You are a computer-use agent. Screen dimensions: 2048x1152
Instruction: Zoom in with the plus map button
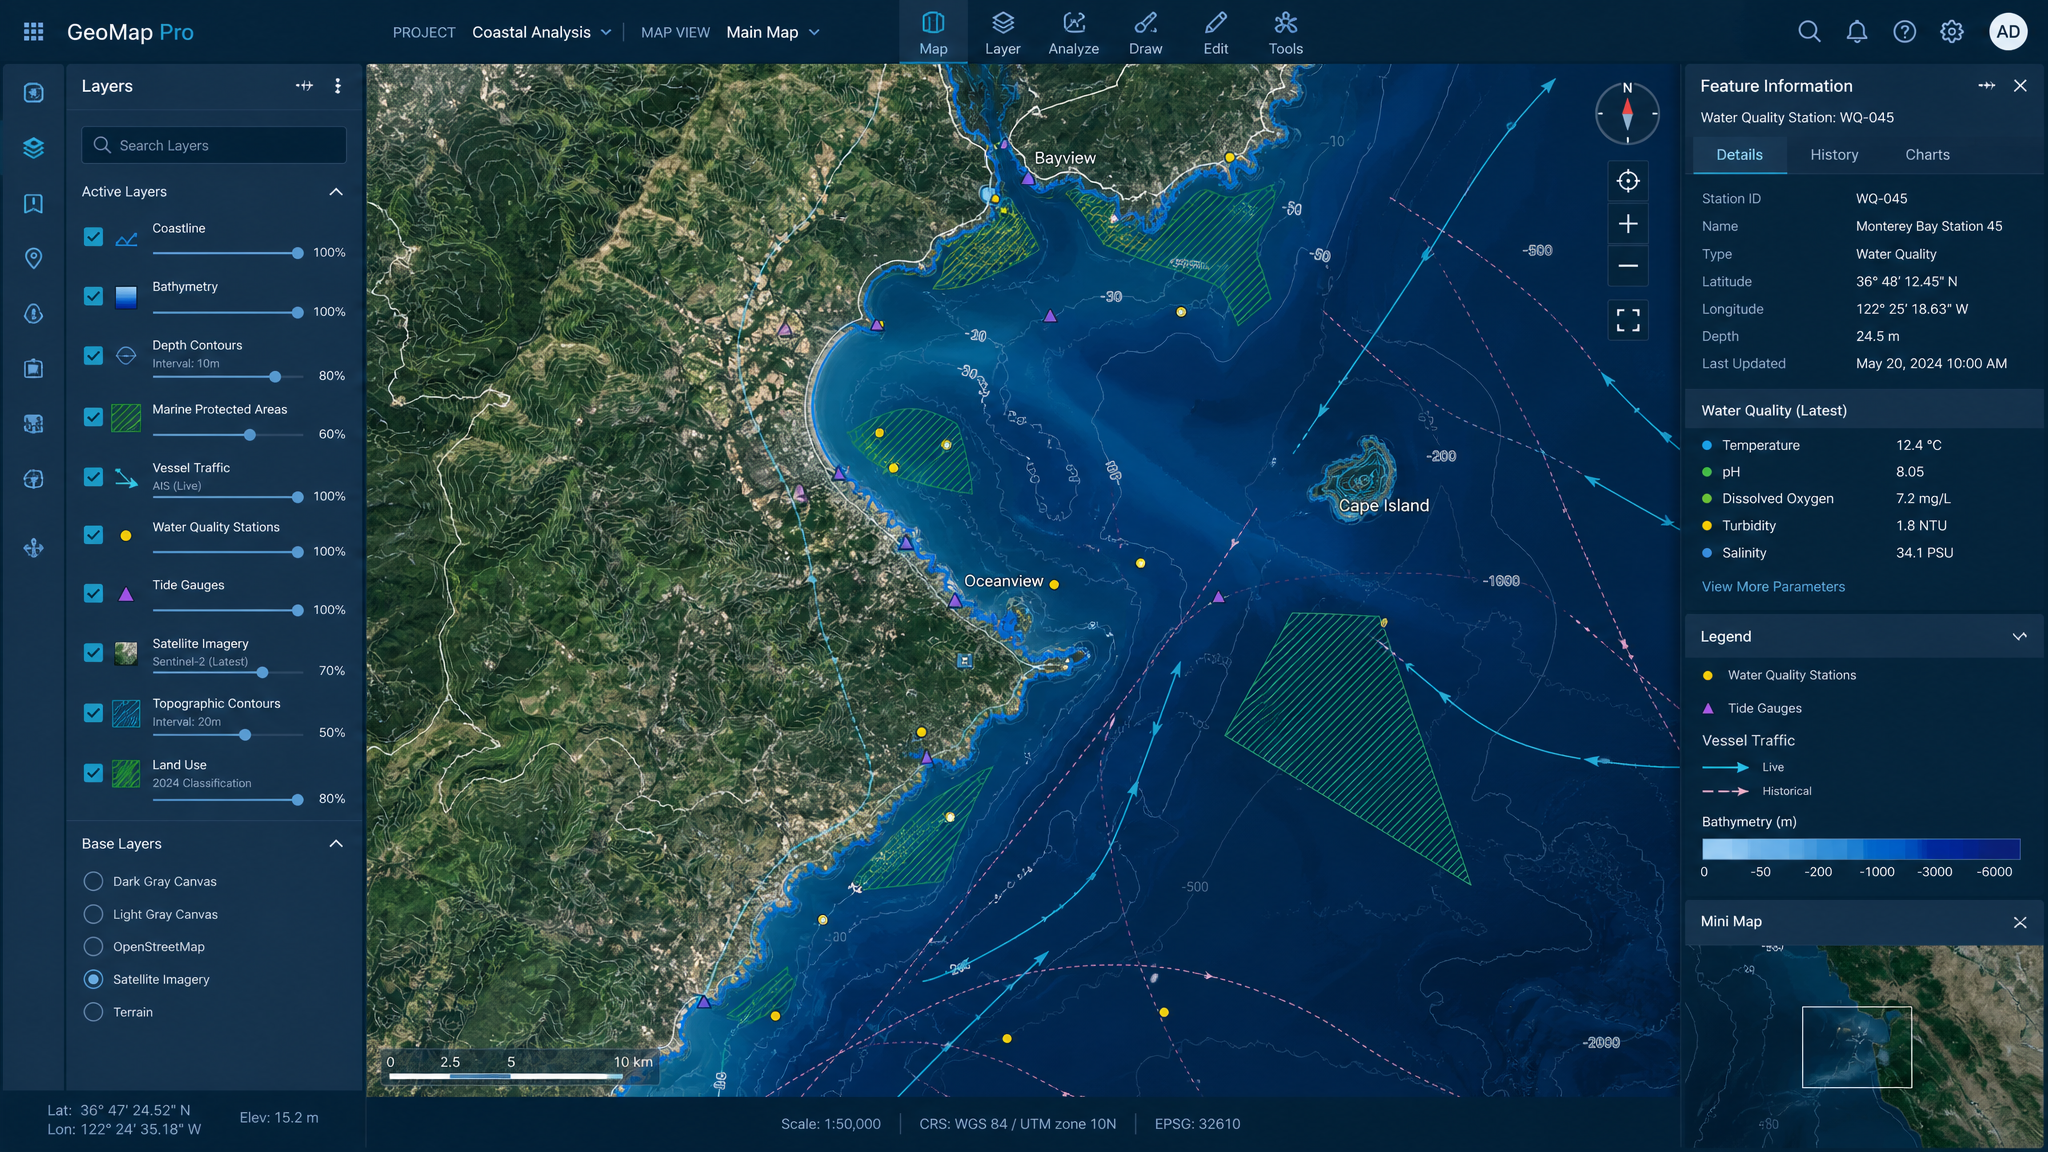click(1628, 224)
